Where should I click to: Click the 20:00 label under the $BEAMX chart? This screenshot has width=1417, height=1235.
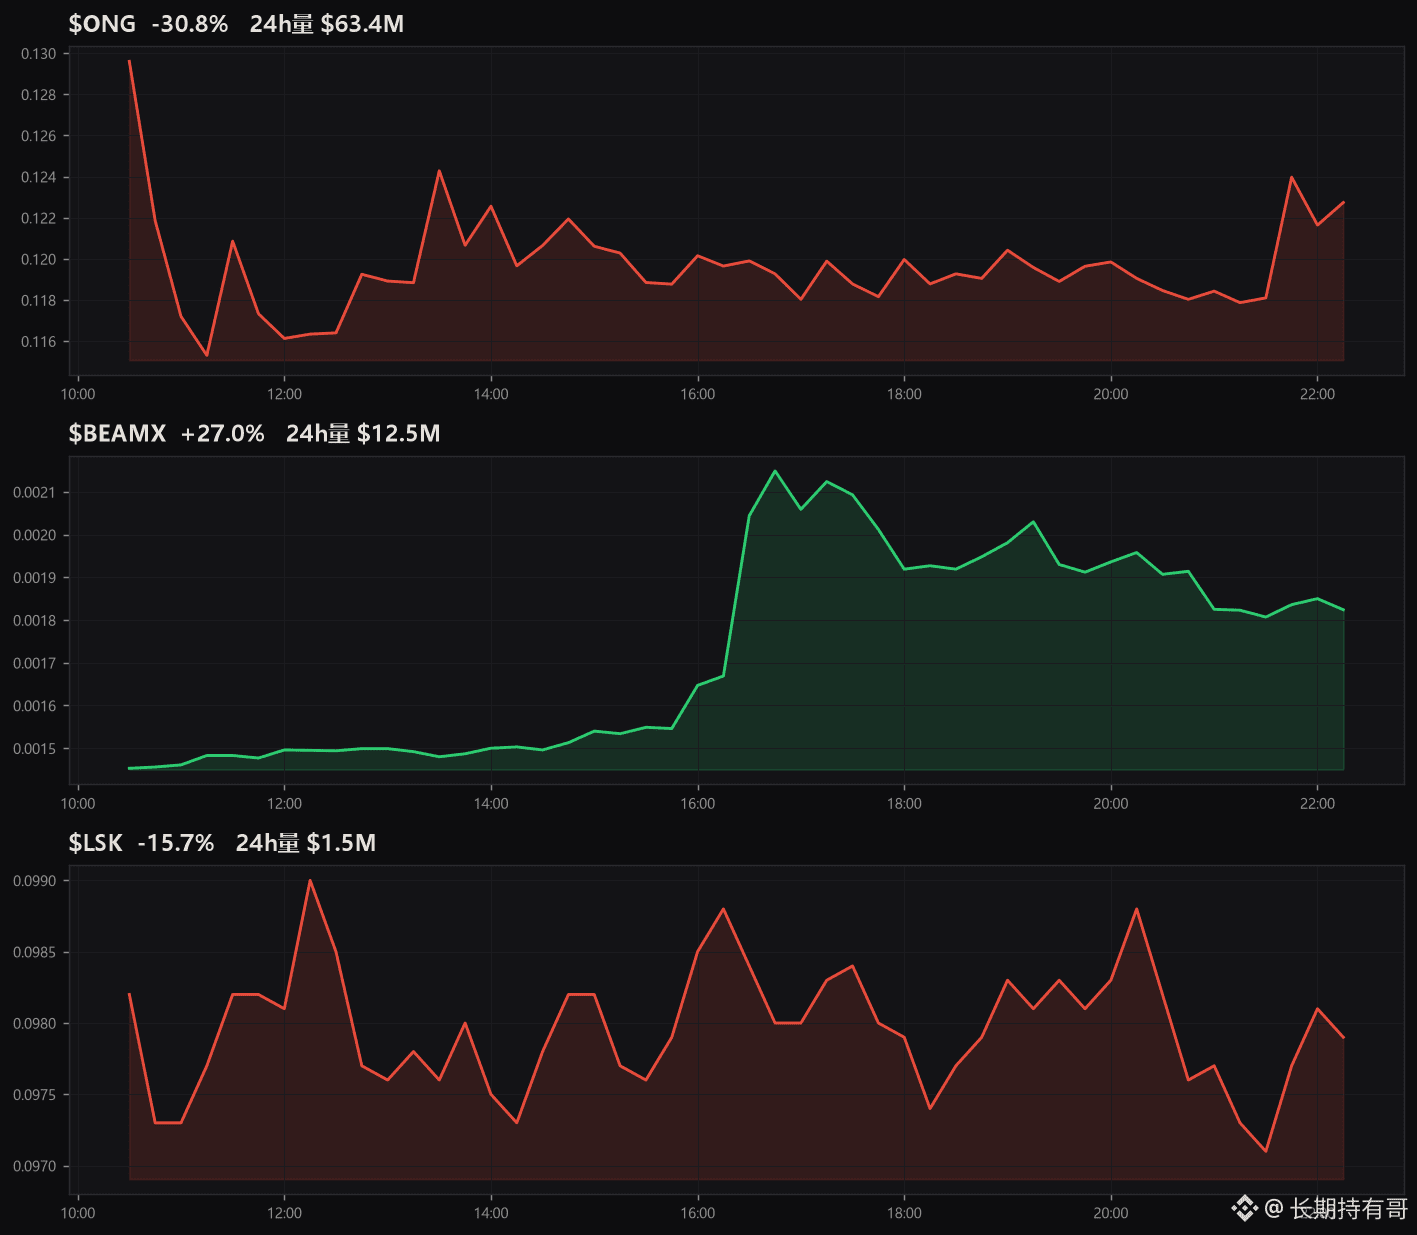tap(1111, 804)
